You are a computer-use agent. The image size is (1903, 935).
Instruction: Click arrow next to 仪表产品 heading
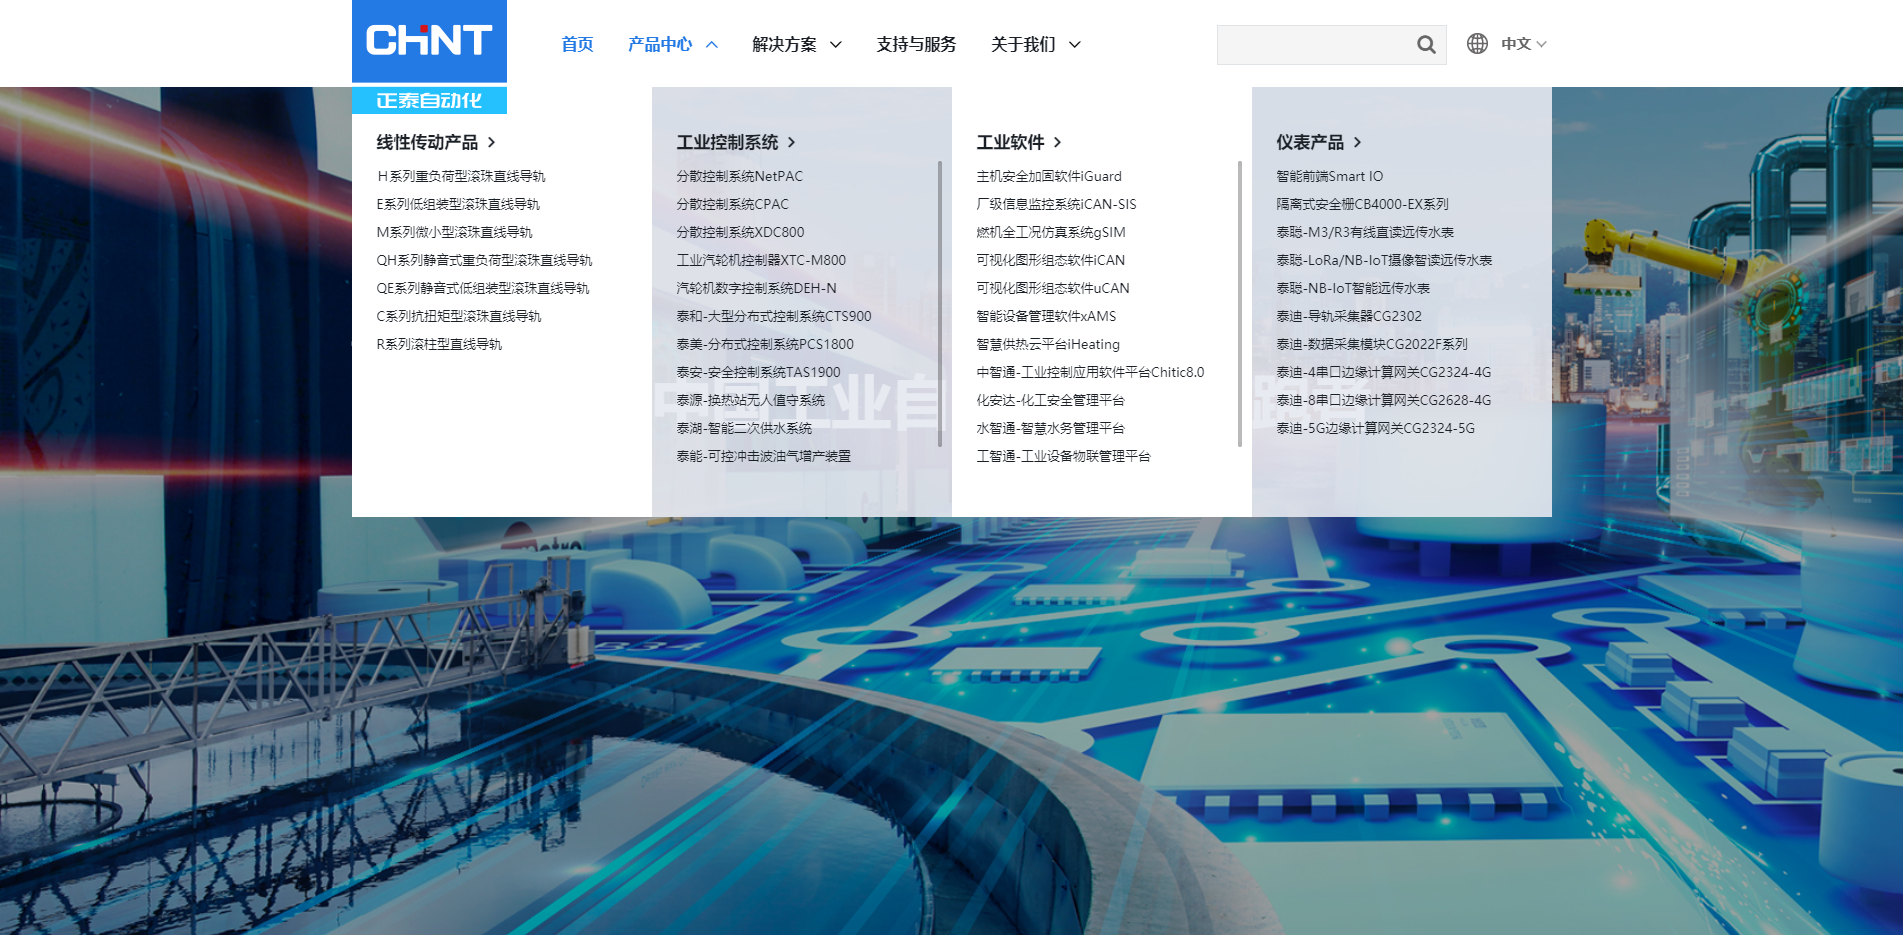pyautogui.click(x=1357, y=143)
